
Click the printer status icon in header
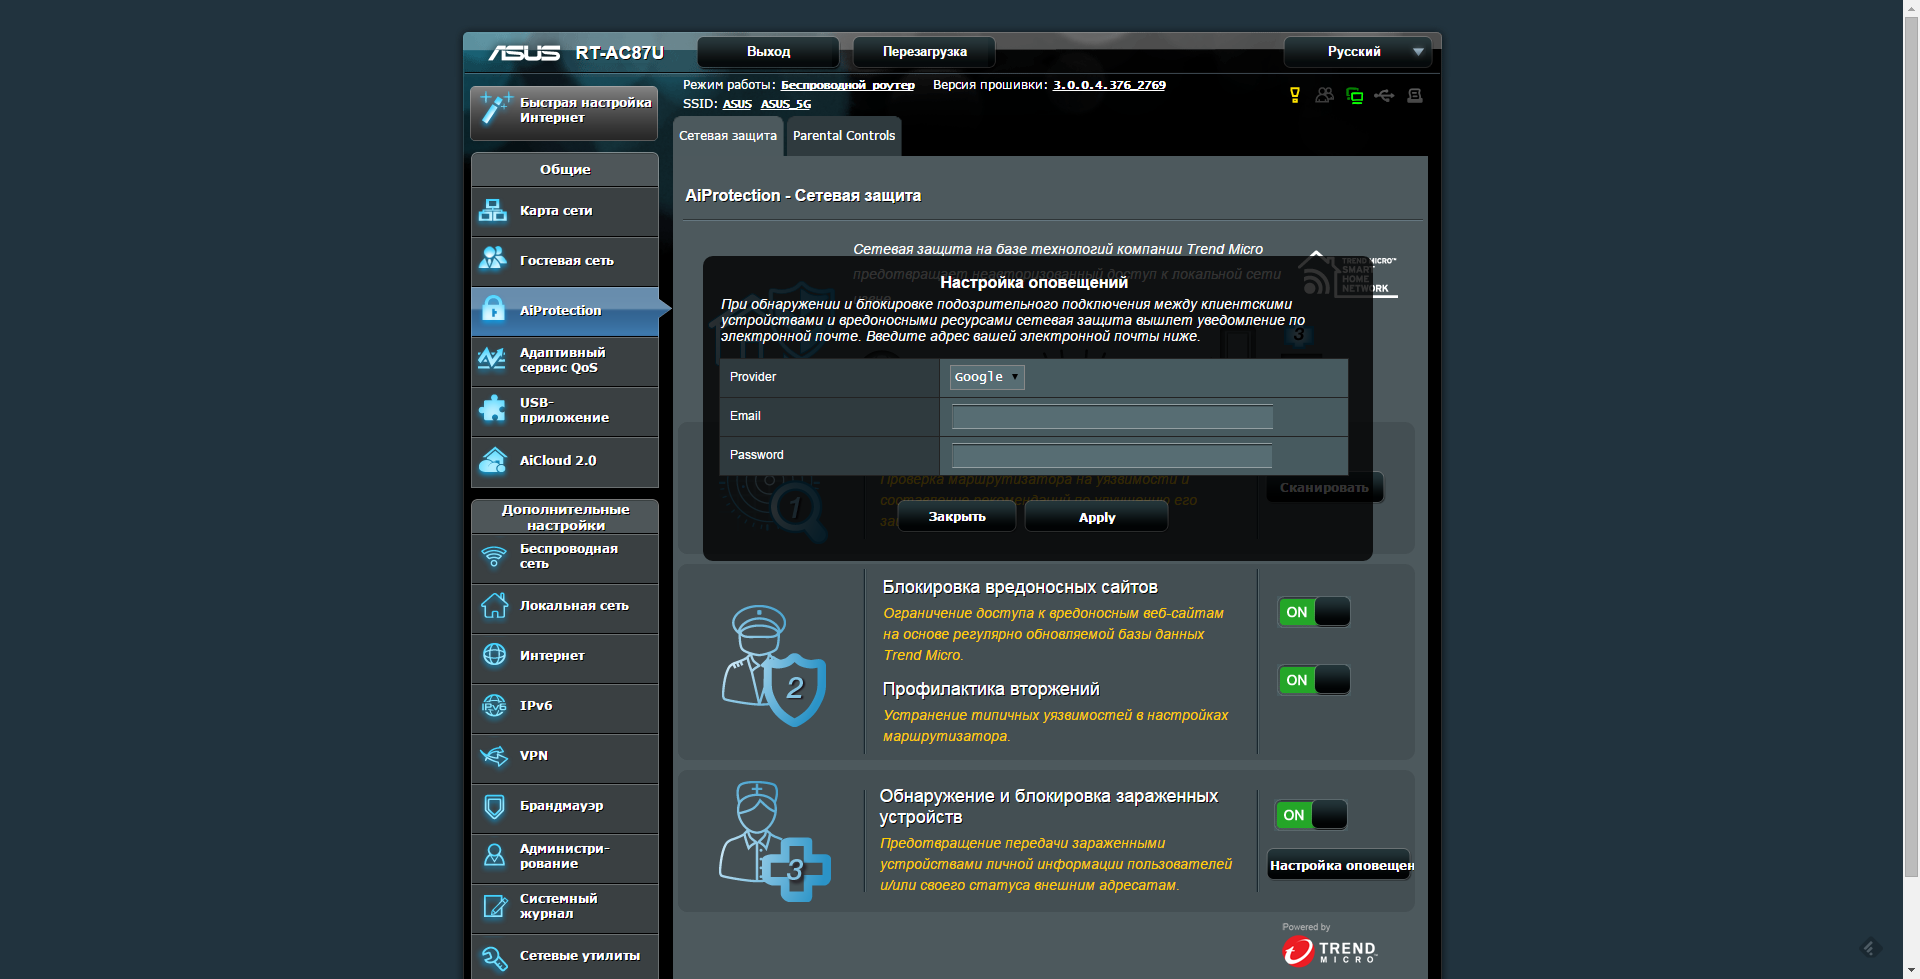click(1415, 96)
